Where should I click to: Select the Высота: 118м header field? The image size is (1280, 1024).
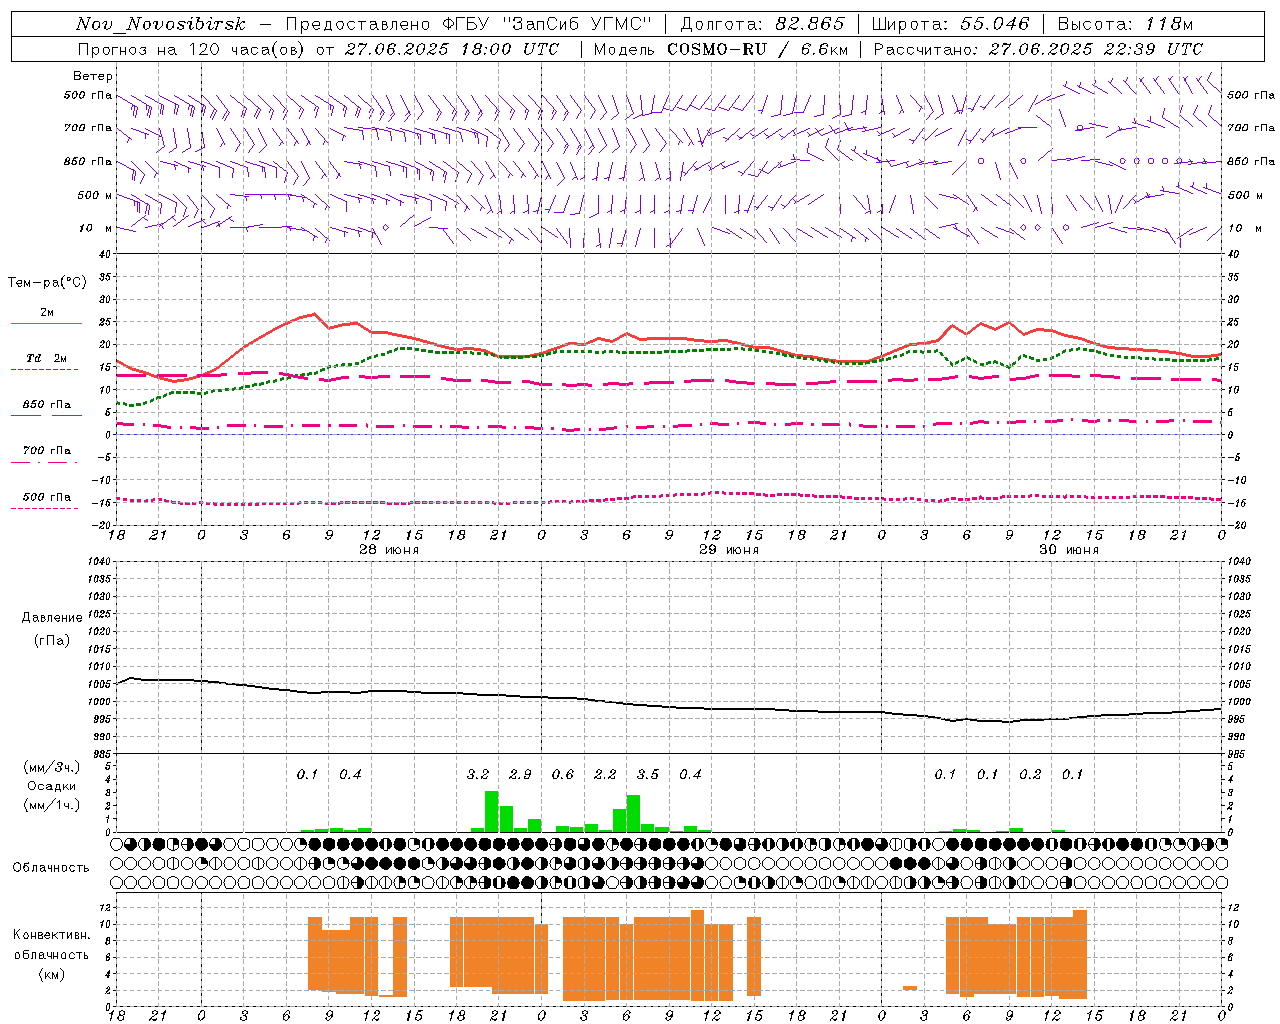click(x=1125, y=24)
